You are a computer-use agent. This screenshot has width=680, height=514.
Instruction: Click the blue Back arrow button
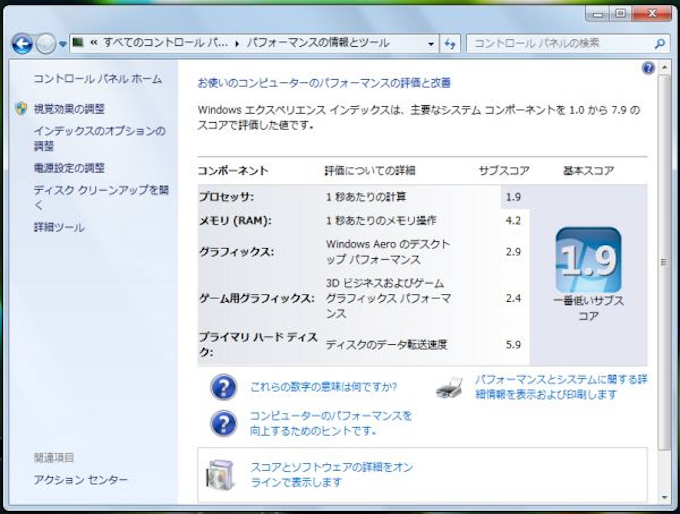point(22,44)
